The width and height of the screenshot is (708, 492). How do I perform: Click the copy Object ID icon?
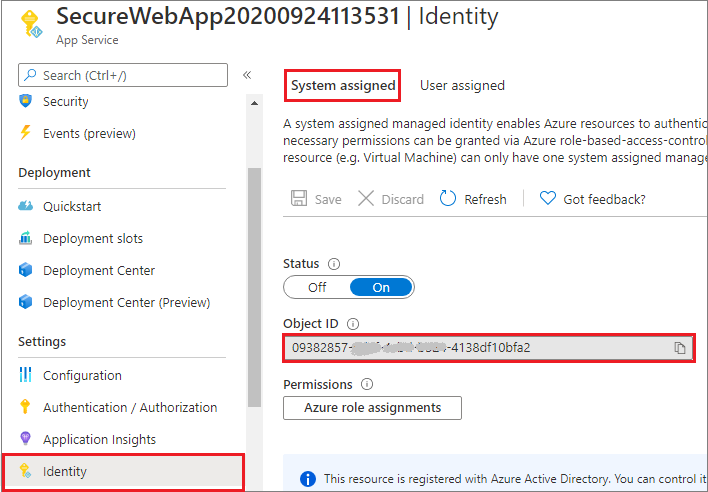click(680, 348)
